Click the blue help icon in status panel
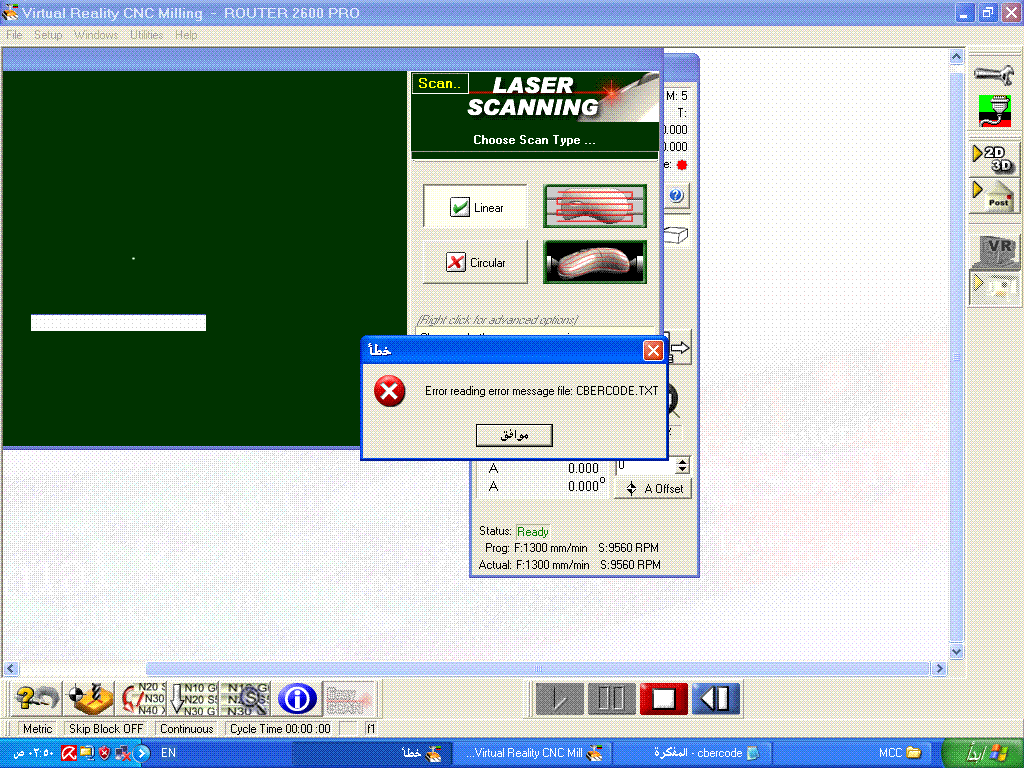Screen dimensions: 1024x768 coord(676,195)
